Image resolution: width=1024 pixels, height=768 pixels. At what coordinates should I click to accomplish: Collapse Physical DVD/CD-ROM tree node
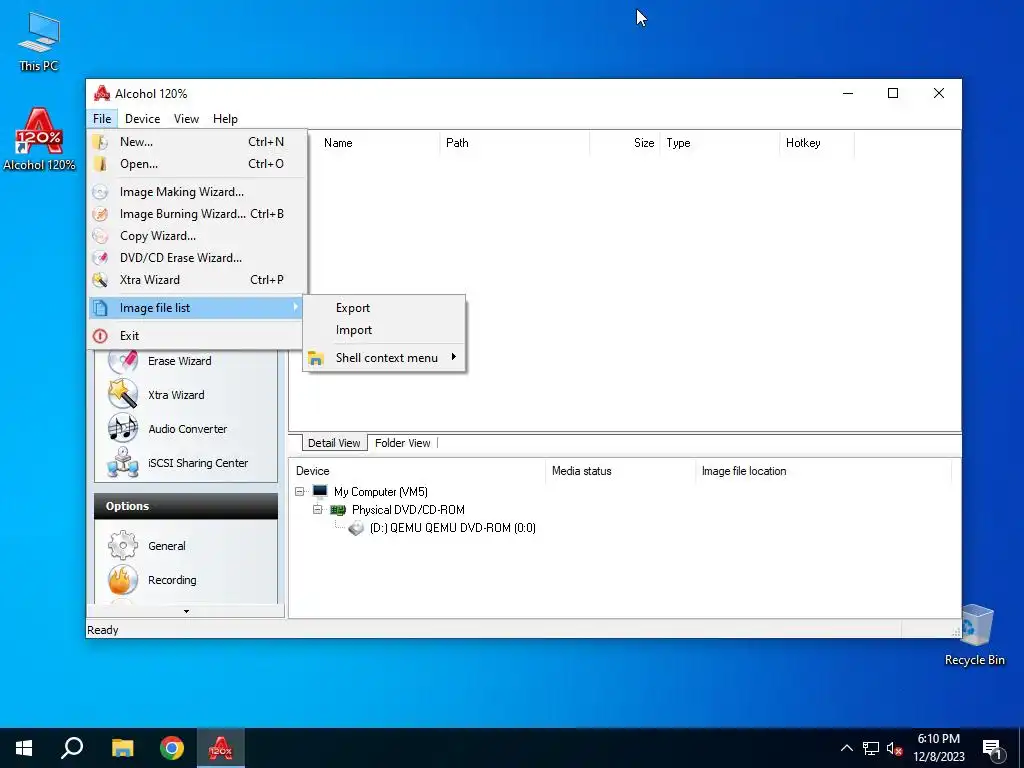317,509
